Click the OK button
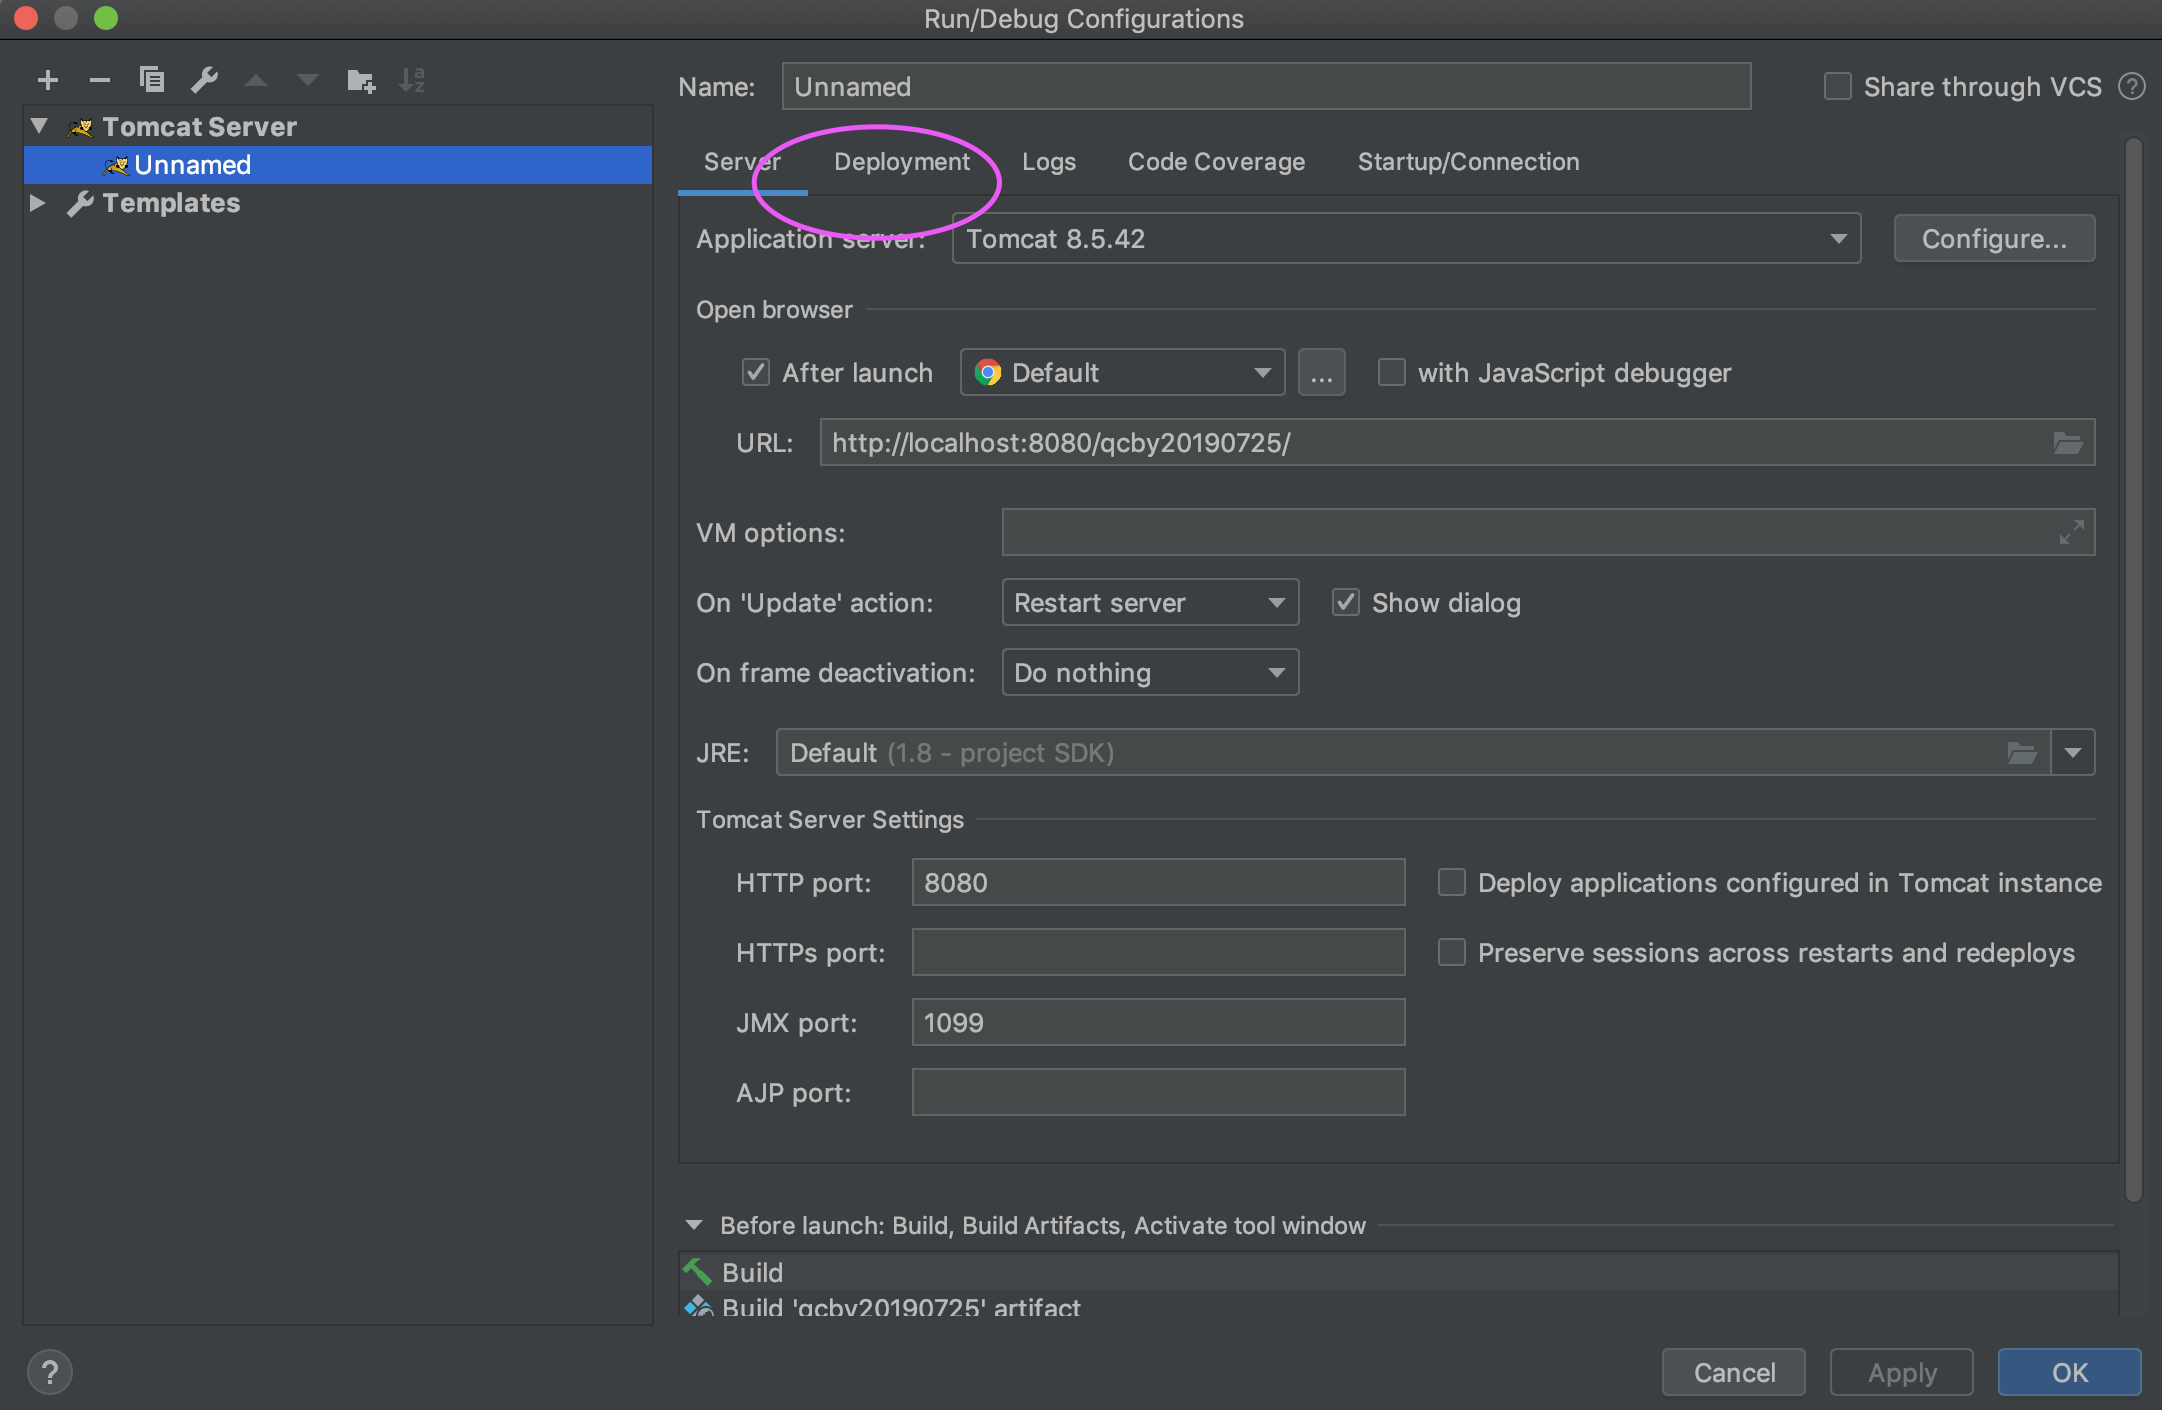The width and height of the screenshot is (2162, 1410). [x=2069, y=1372]
